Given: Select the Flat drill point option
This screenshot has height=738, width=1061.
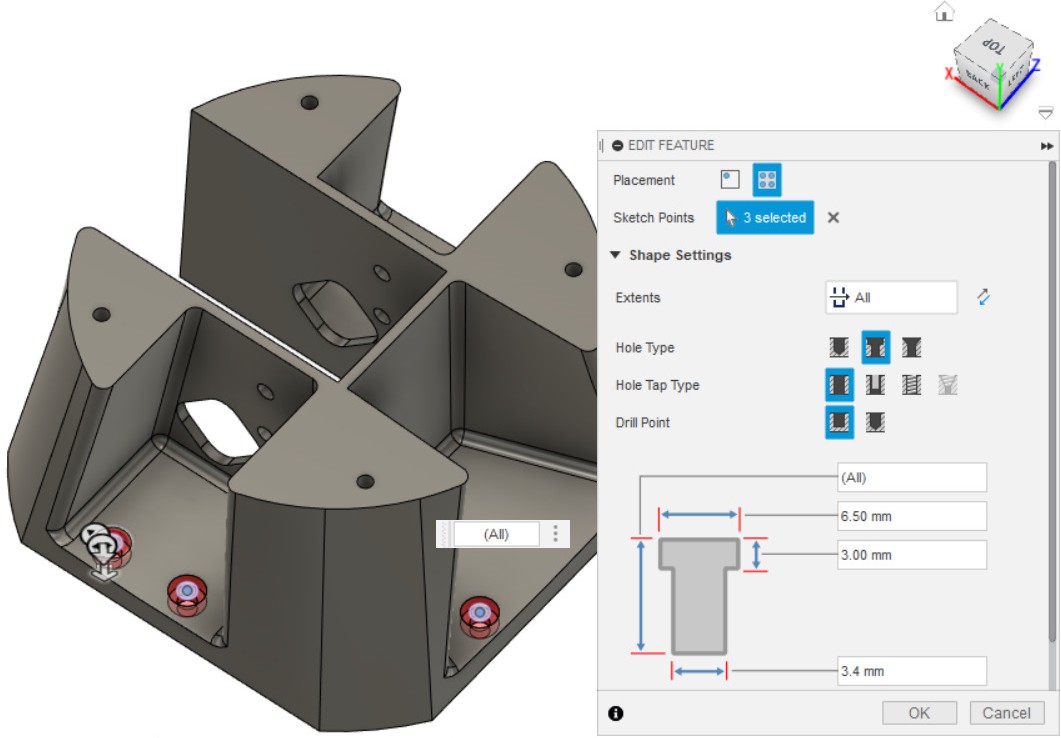Looking at the screenshot, I should pyautogui.click(x=839, y=423).
